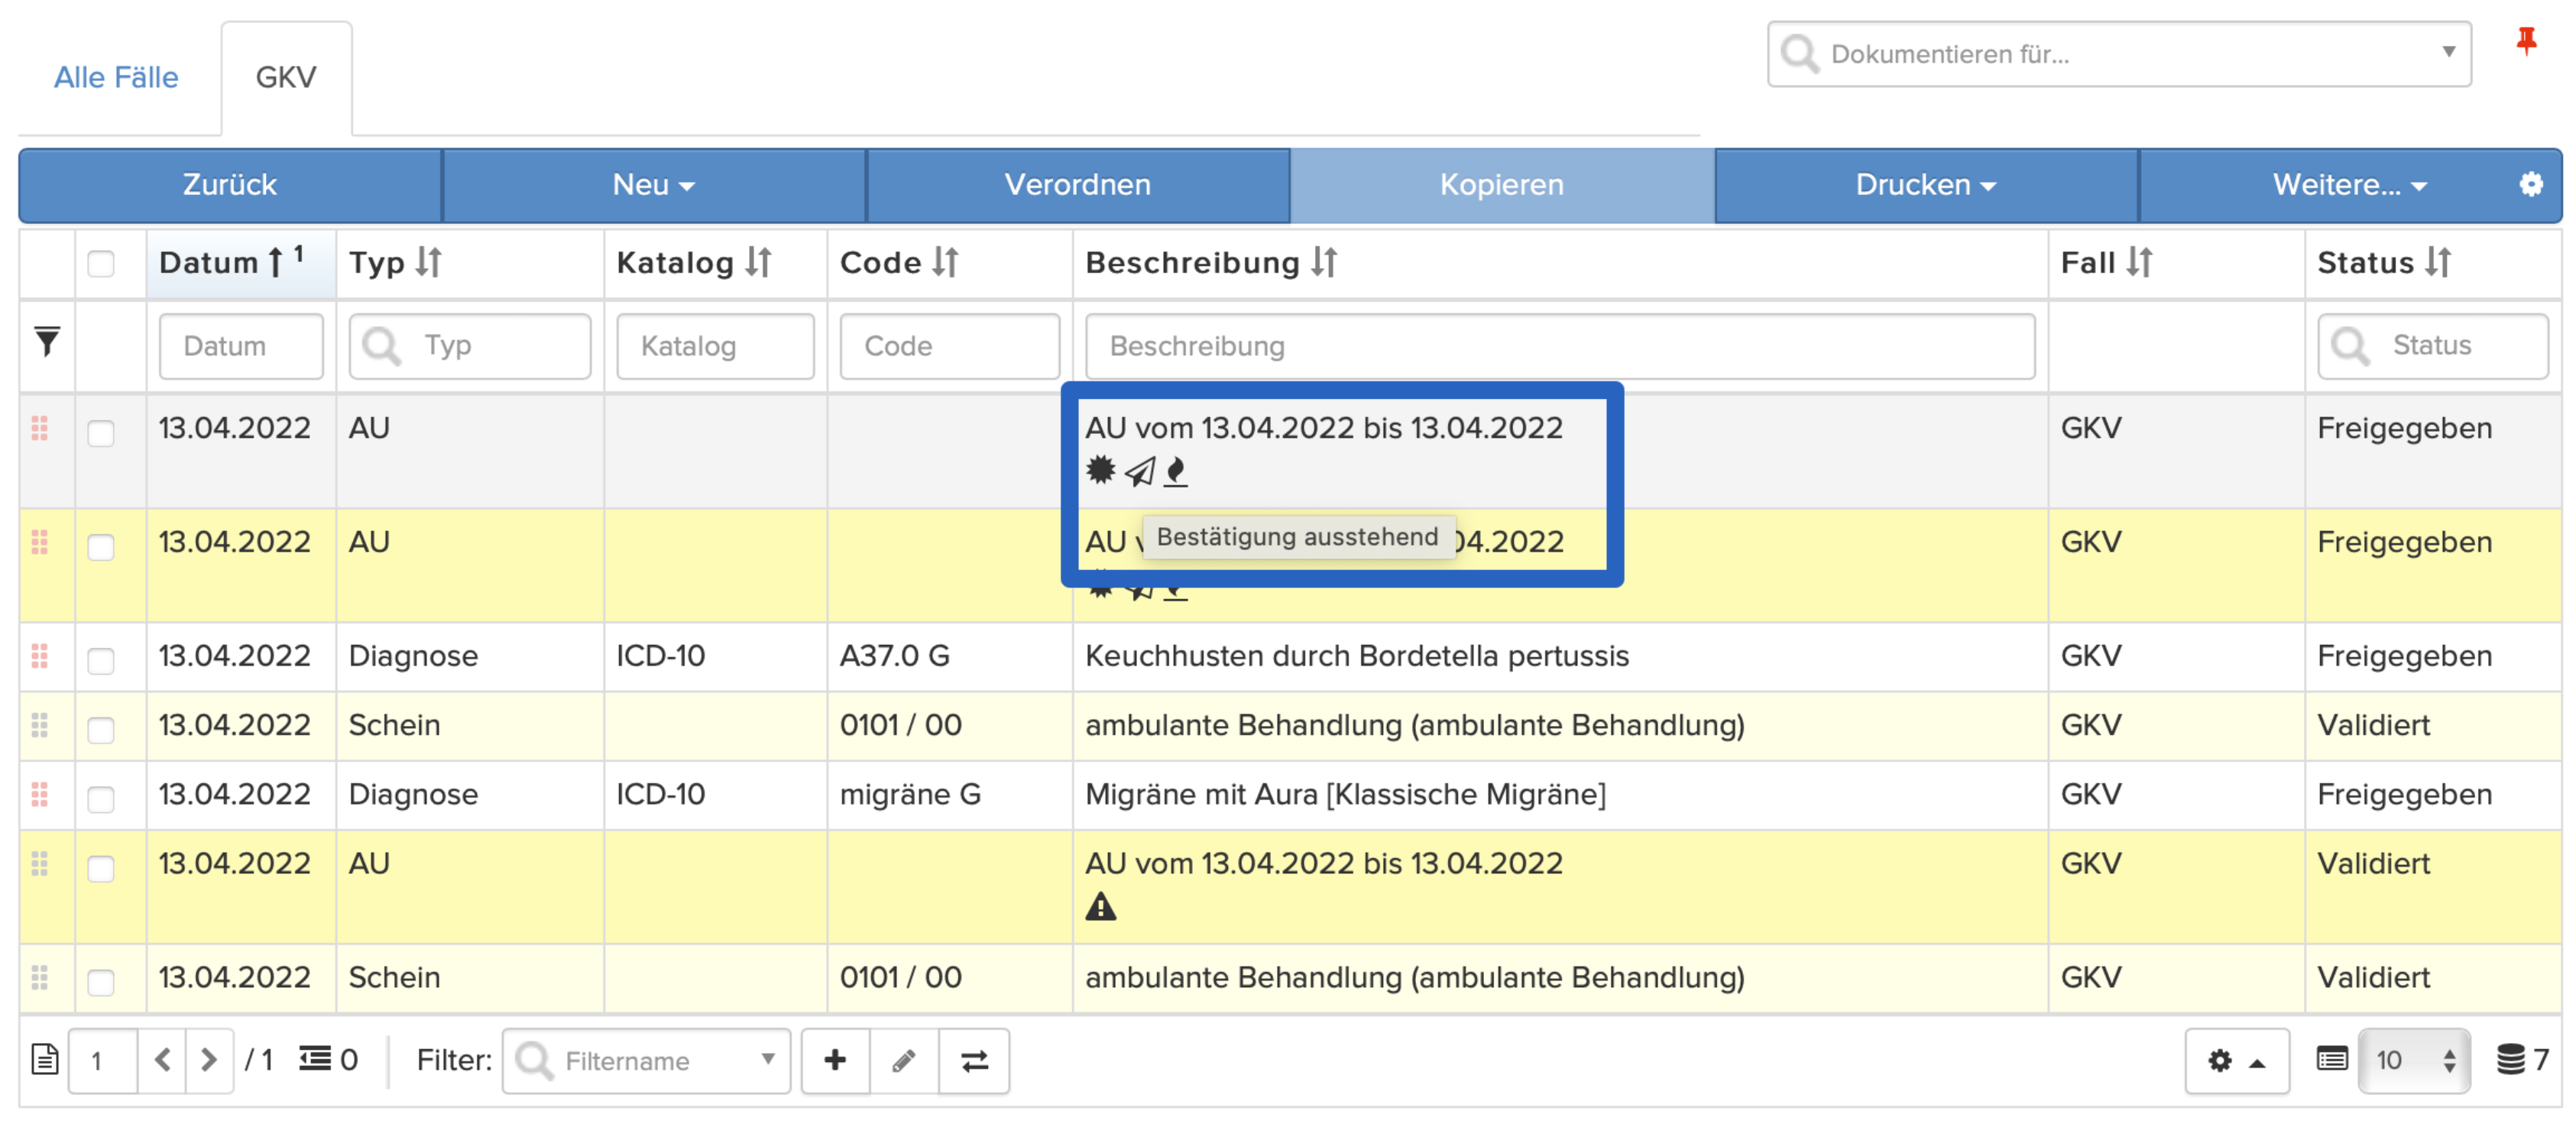
Task: Check the Migräne mit Aura row checkbox
Action: (101, 798)
